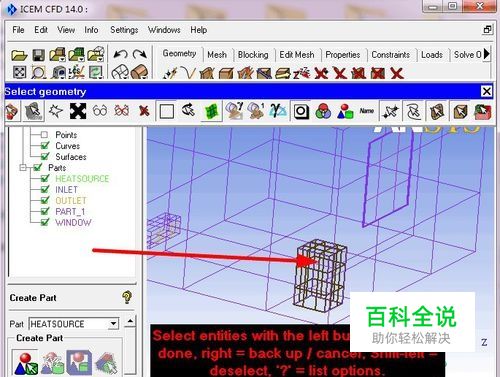Select items in a part icon
The image size is (500, 377).
tap(345, 111)
